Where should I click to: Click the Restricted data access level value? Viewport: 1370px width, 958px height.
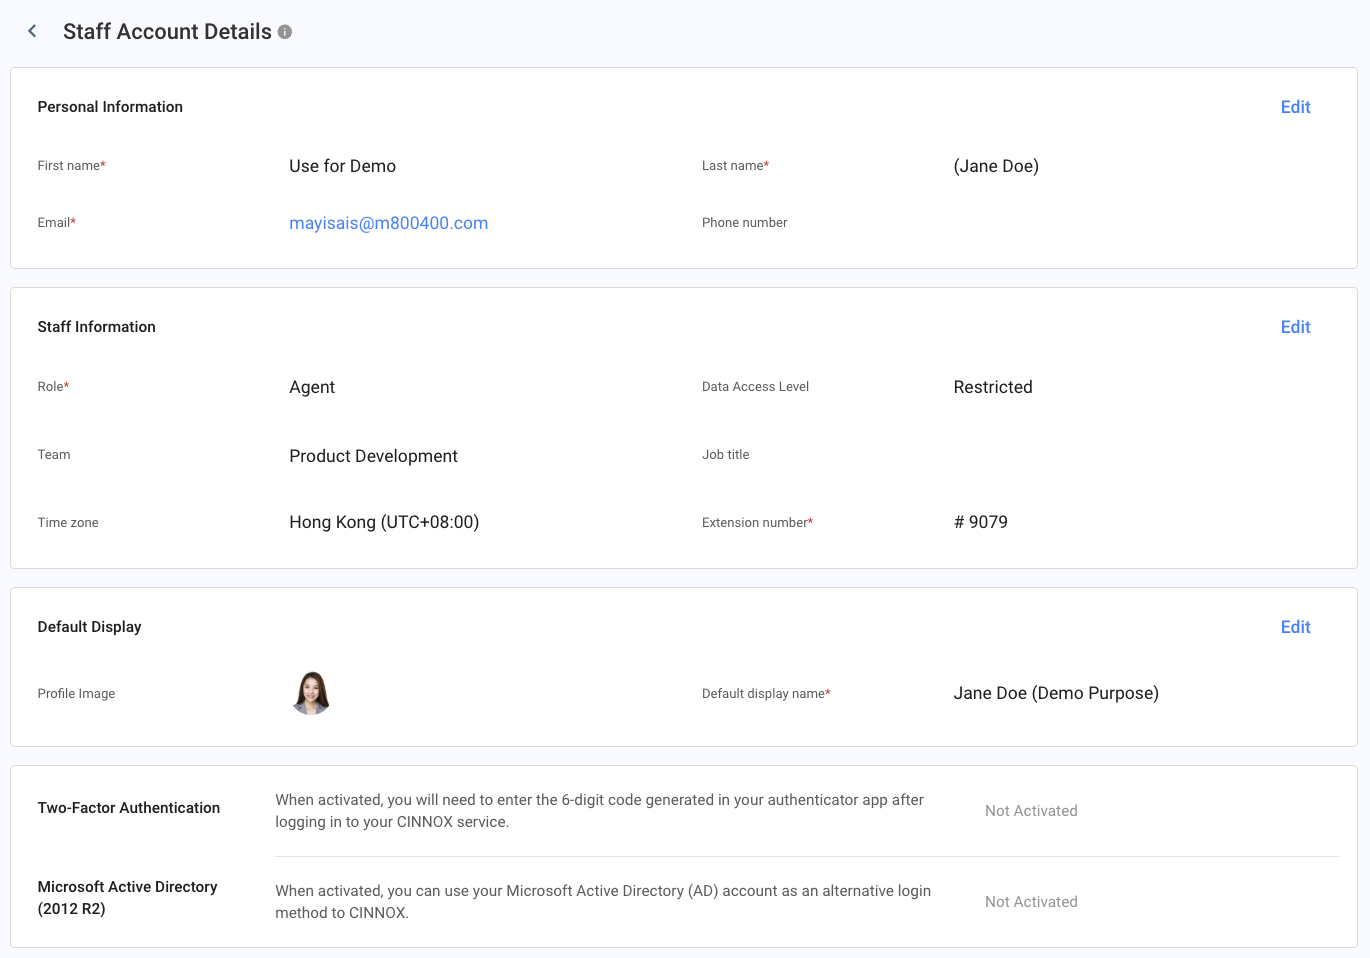pyautogui.click(x=993, y=387)
